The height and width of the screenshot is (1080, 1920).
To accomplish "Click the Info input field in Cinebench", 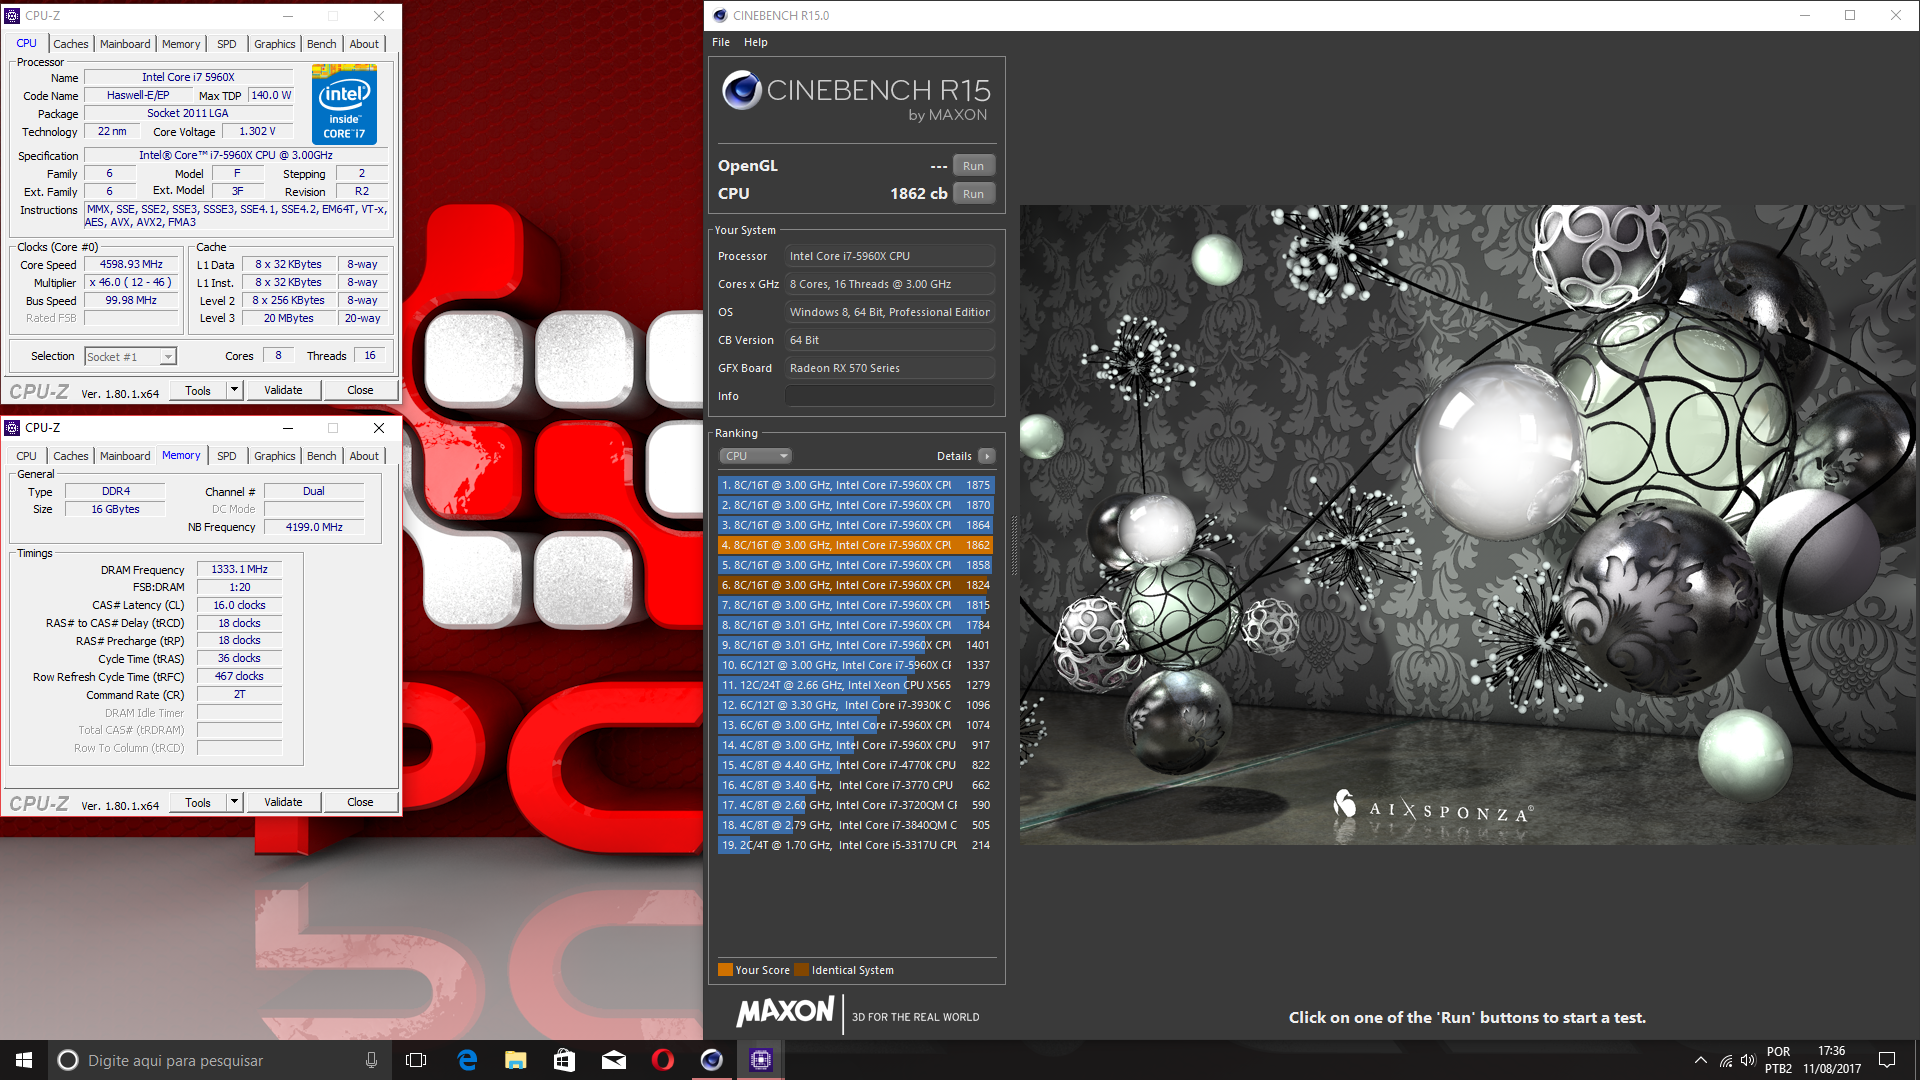I will pyautogui.click(x=889, y=396).
